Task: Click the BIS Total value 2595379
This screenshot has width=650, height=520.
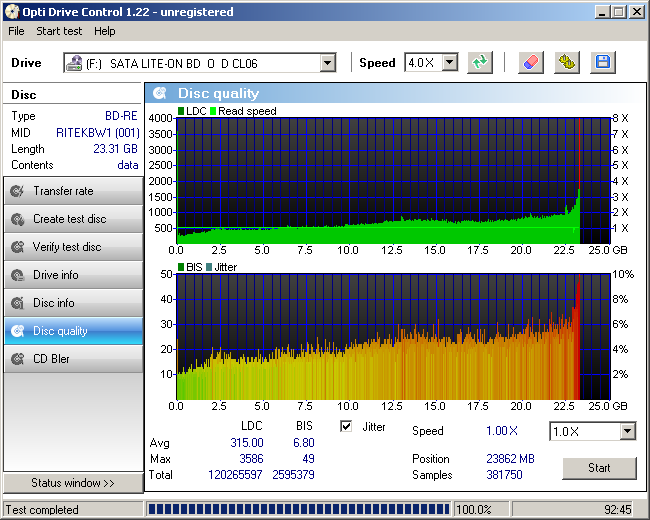Action: [x=293, y=474]
